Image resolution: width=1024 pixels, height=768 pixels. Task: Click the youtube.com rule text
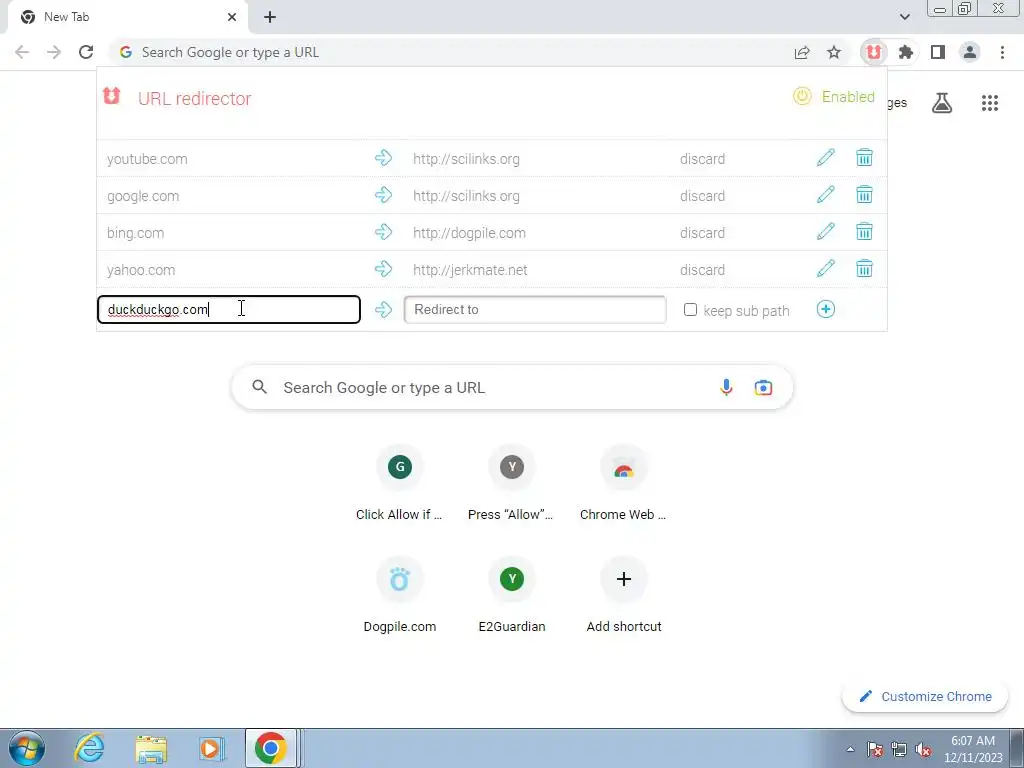coord(147,159)
